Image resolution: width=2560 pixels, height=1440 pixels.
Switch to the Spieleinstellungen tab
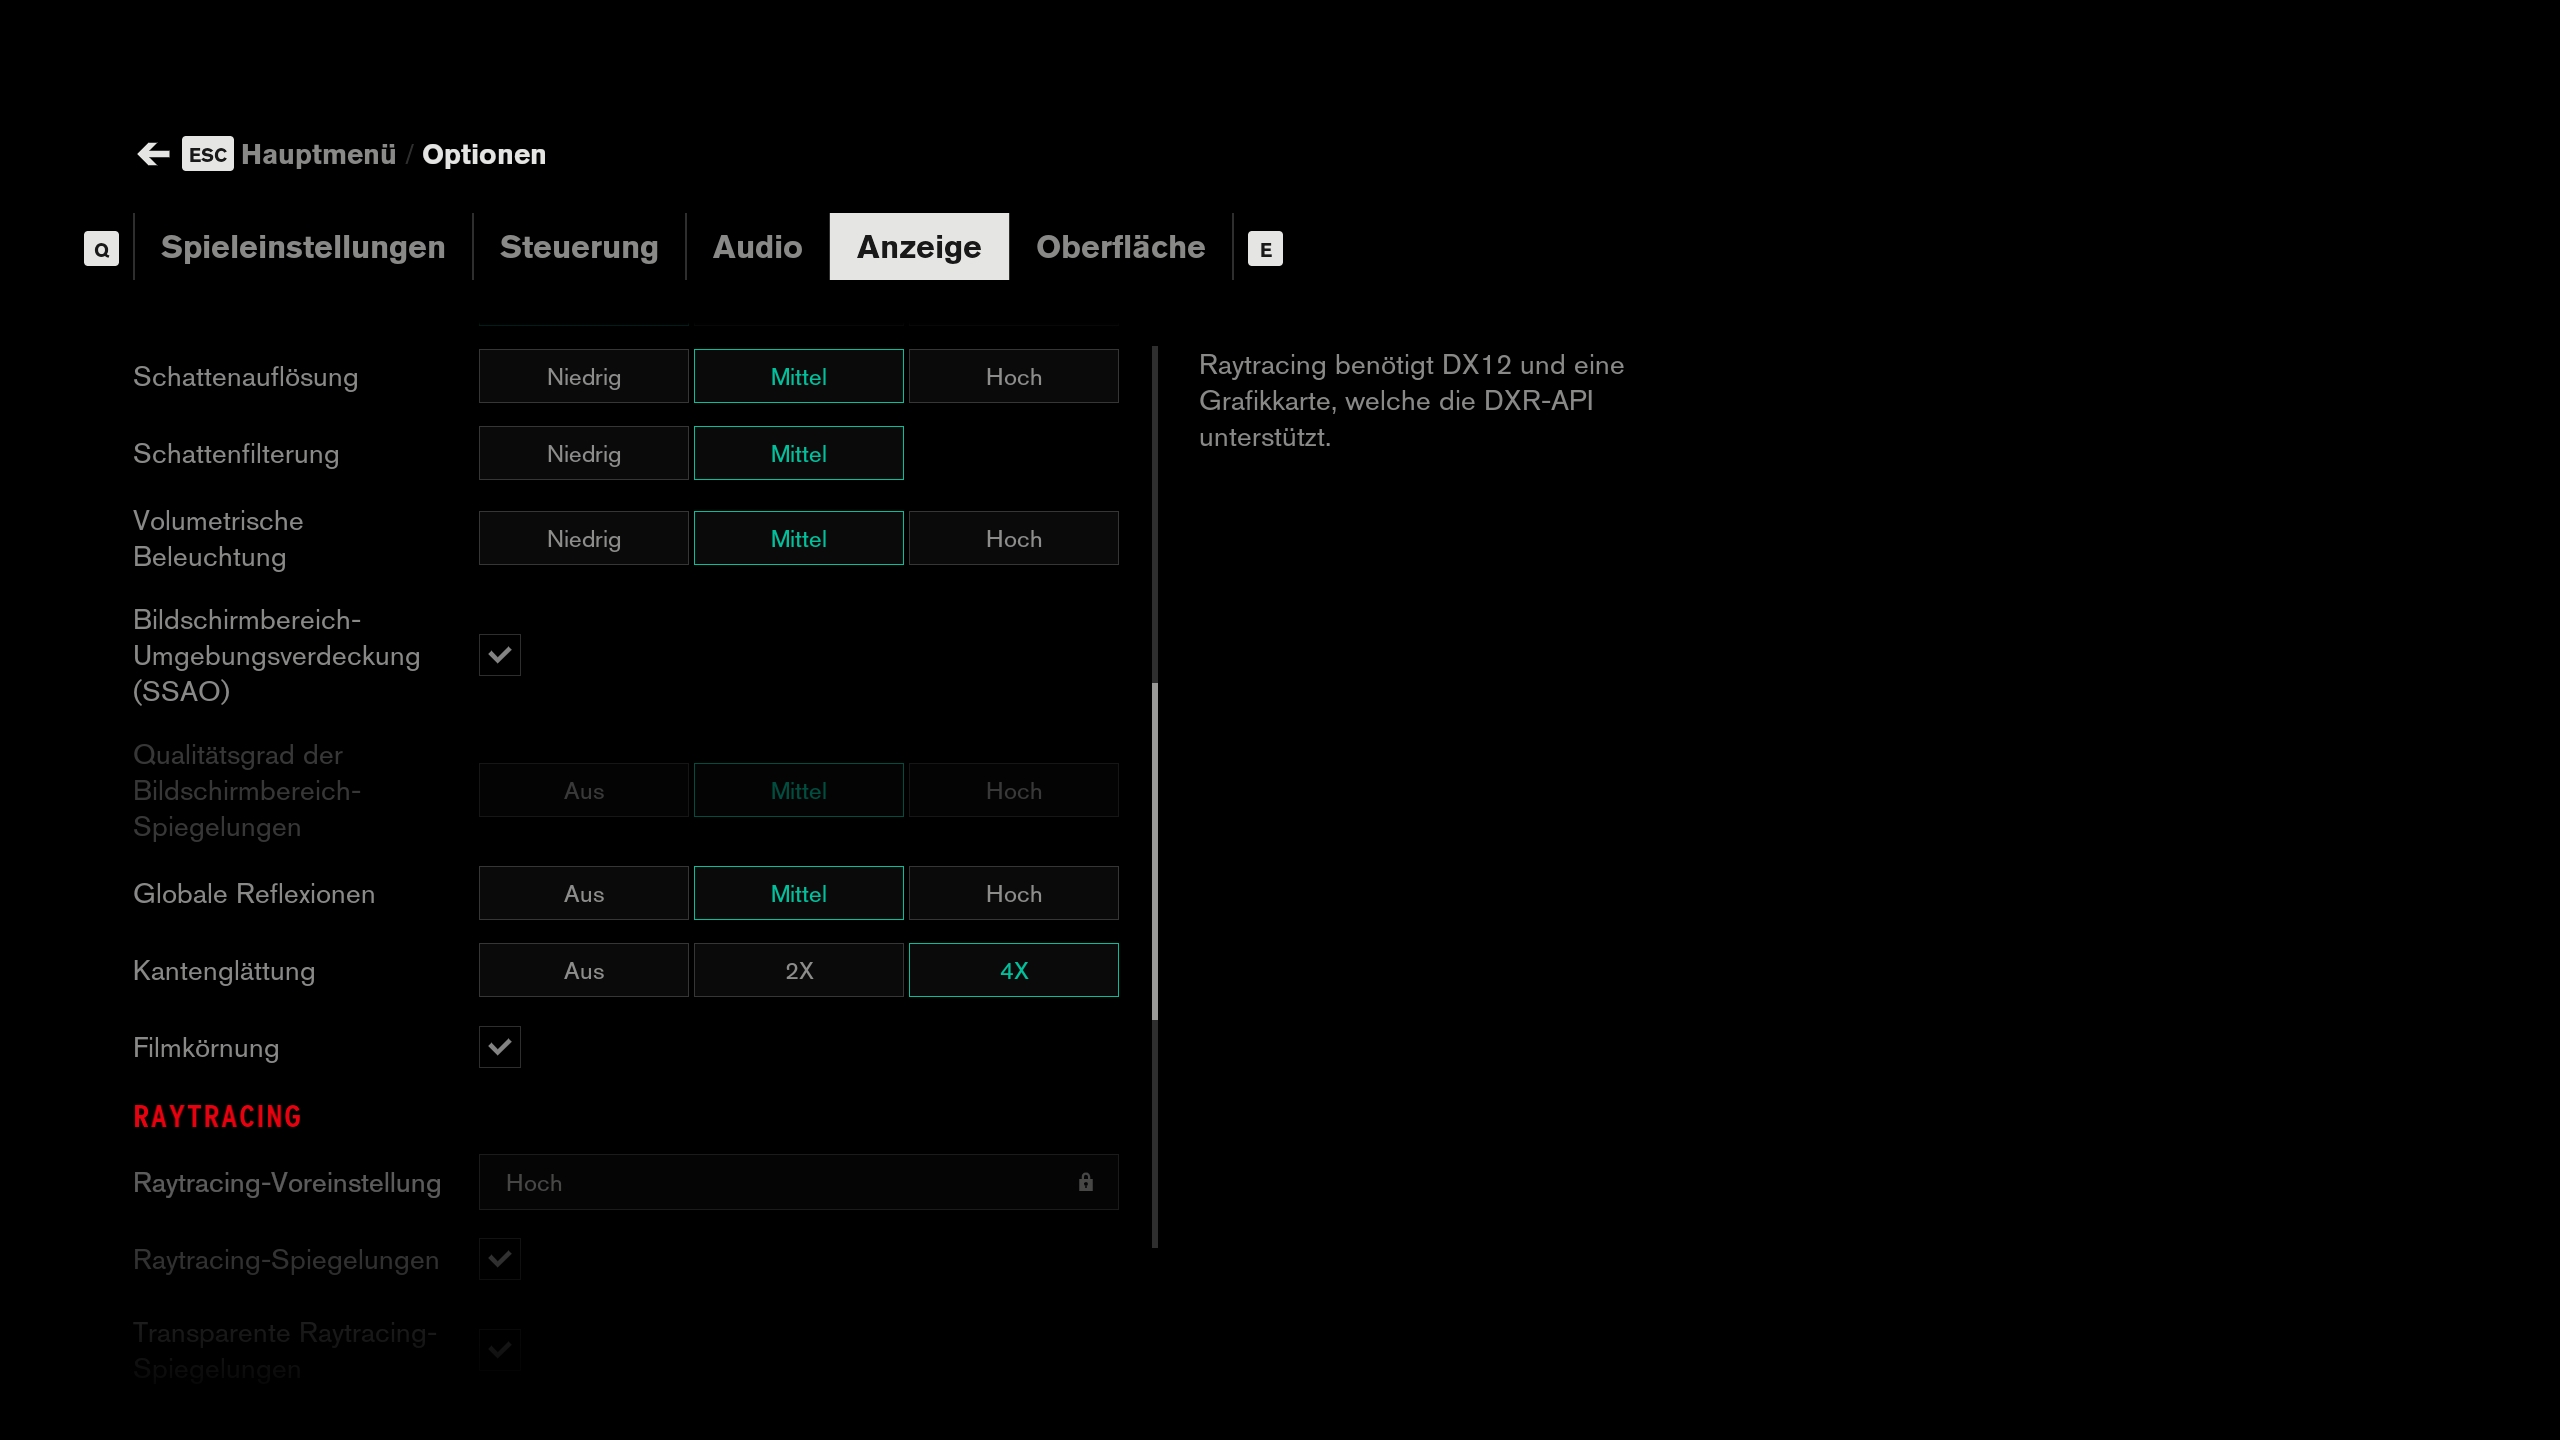click(x=303, y=247)
